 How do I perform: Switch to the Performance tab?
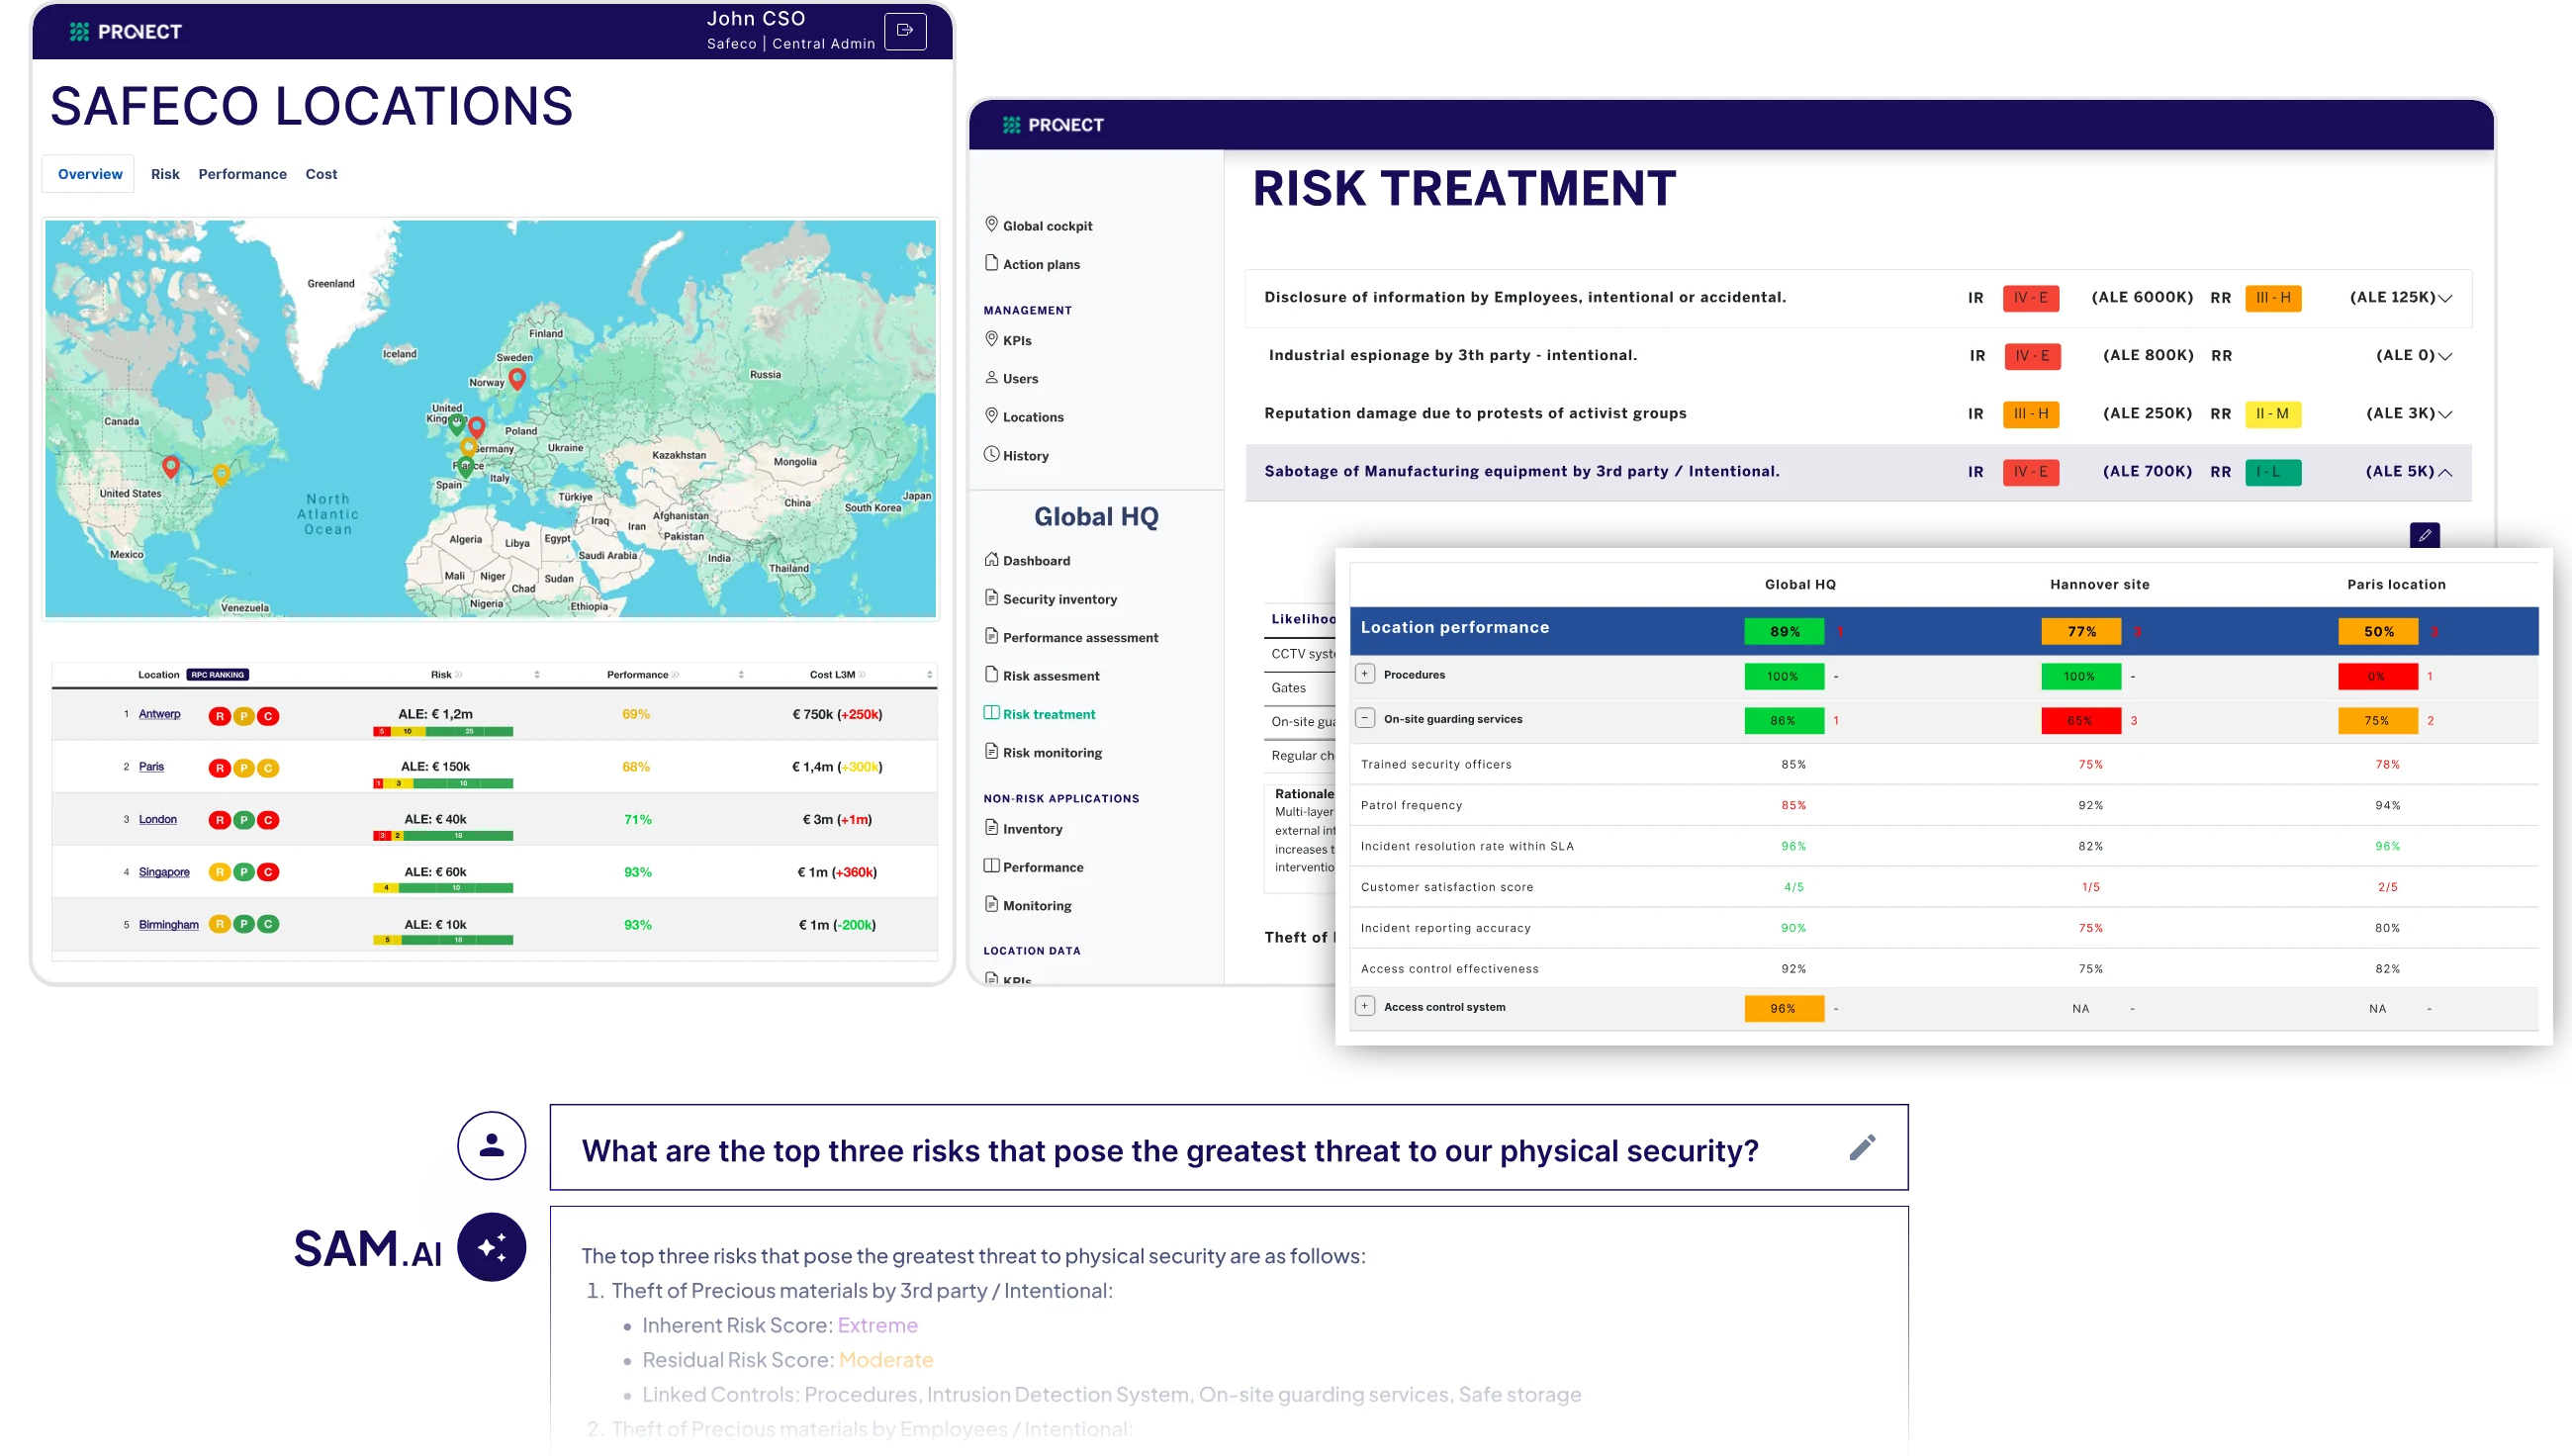[242, 174]
